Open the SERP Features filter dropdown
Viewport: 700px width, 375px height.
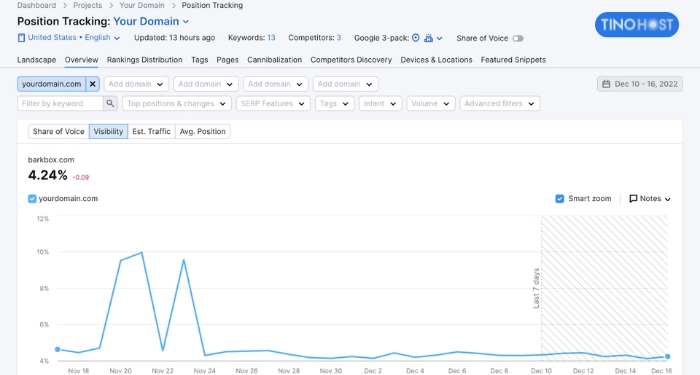[x=273, y=104]
